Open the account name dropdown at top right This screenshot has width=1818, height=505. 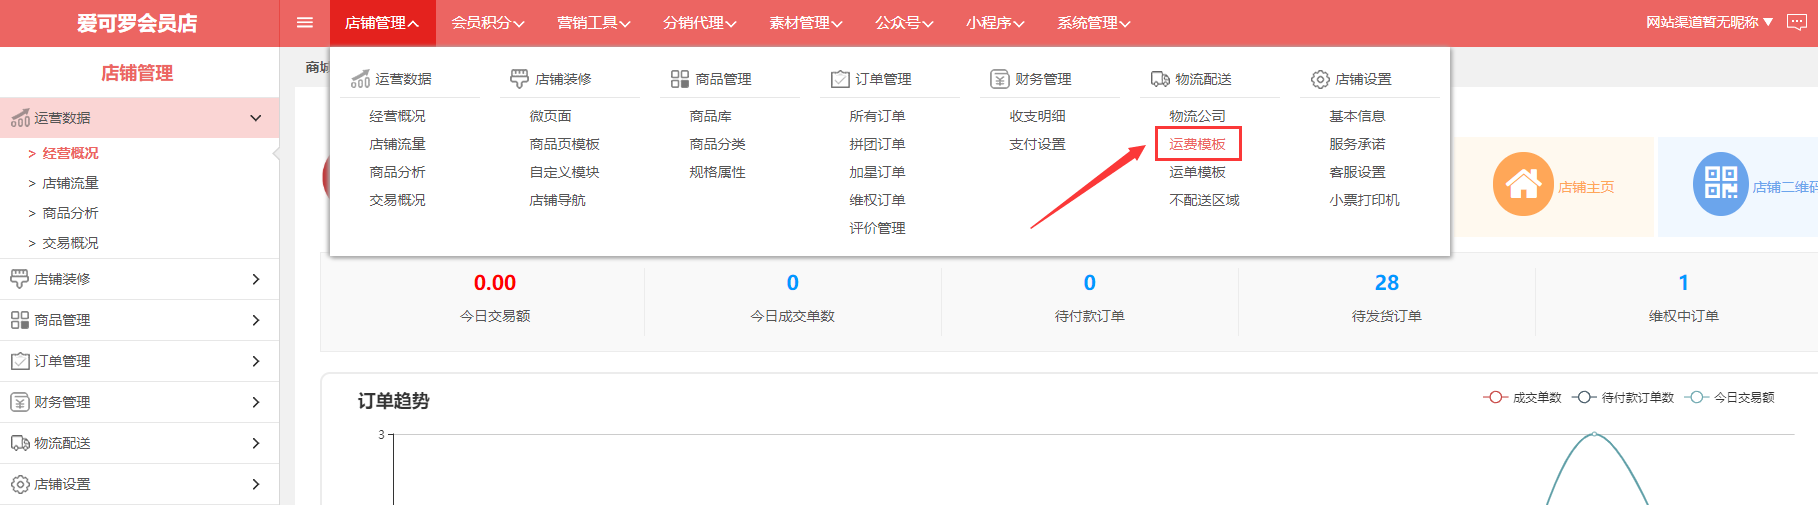tap(1709, 22)
